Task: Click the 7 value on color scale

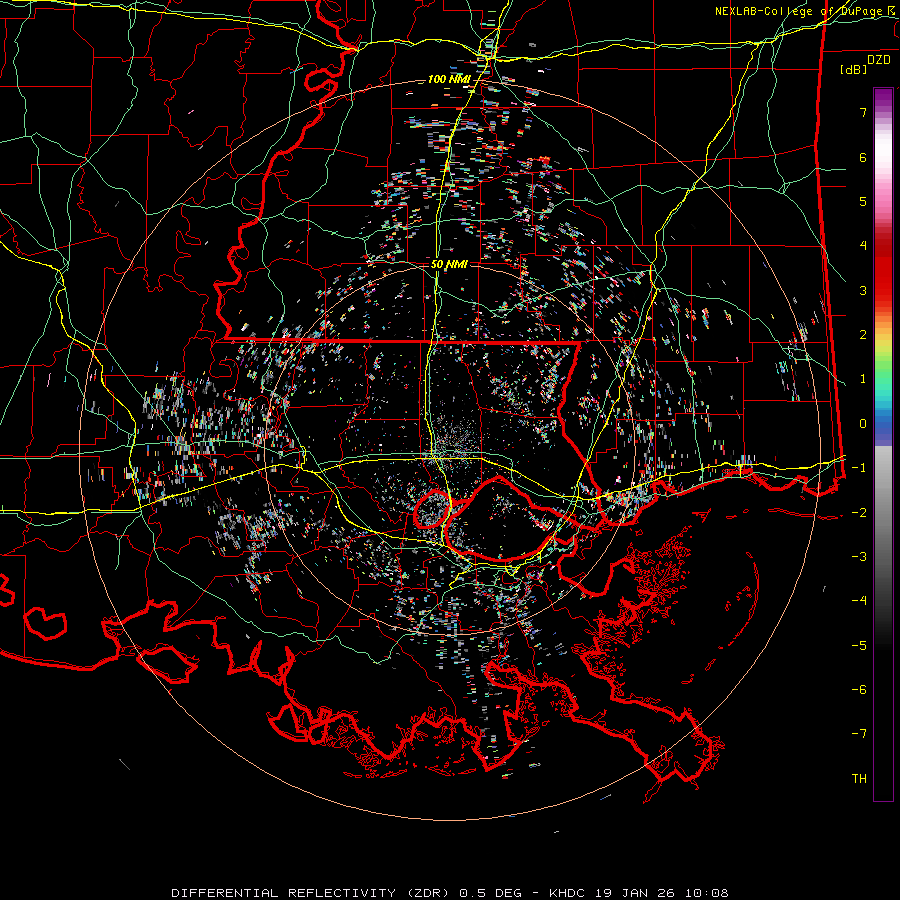Action: pyautogui.click(x=863, y=112)
